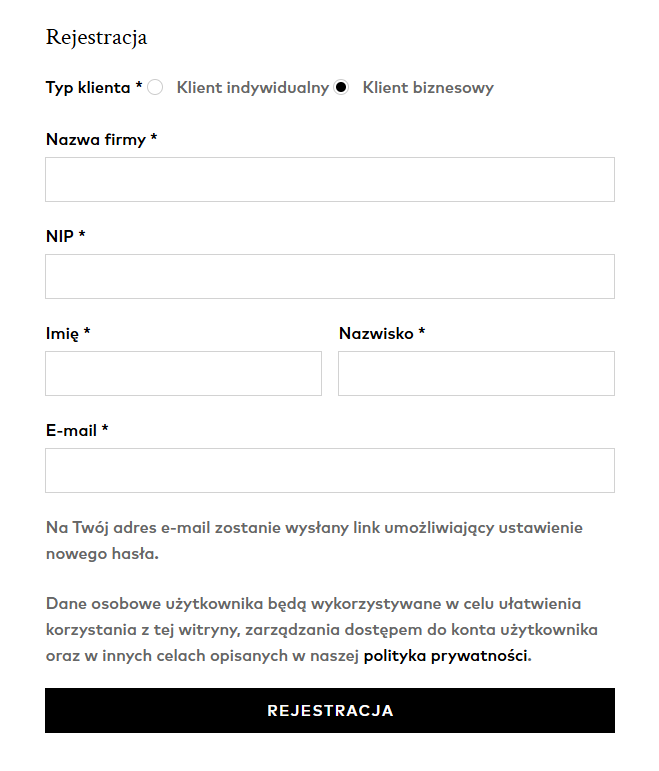Click the 'Nazwa firmy *' field label

[x=101, y=139]
